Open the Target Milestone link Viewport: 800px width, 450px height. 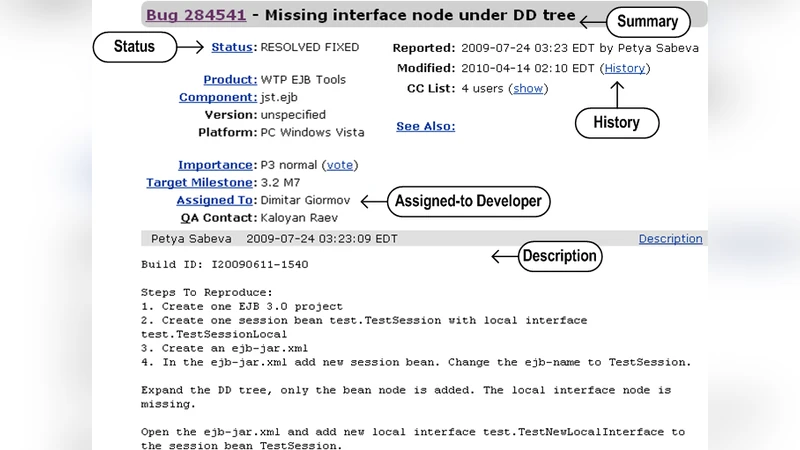pos(200,182)
